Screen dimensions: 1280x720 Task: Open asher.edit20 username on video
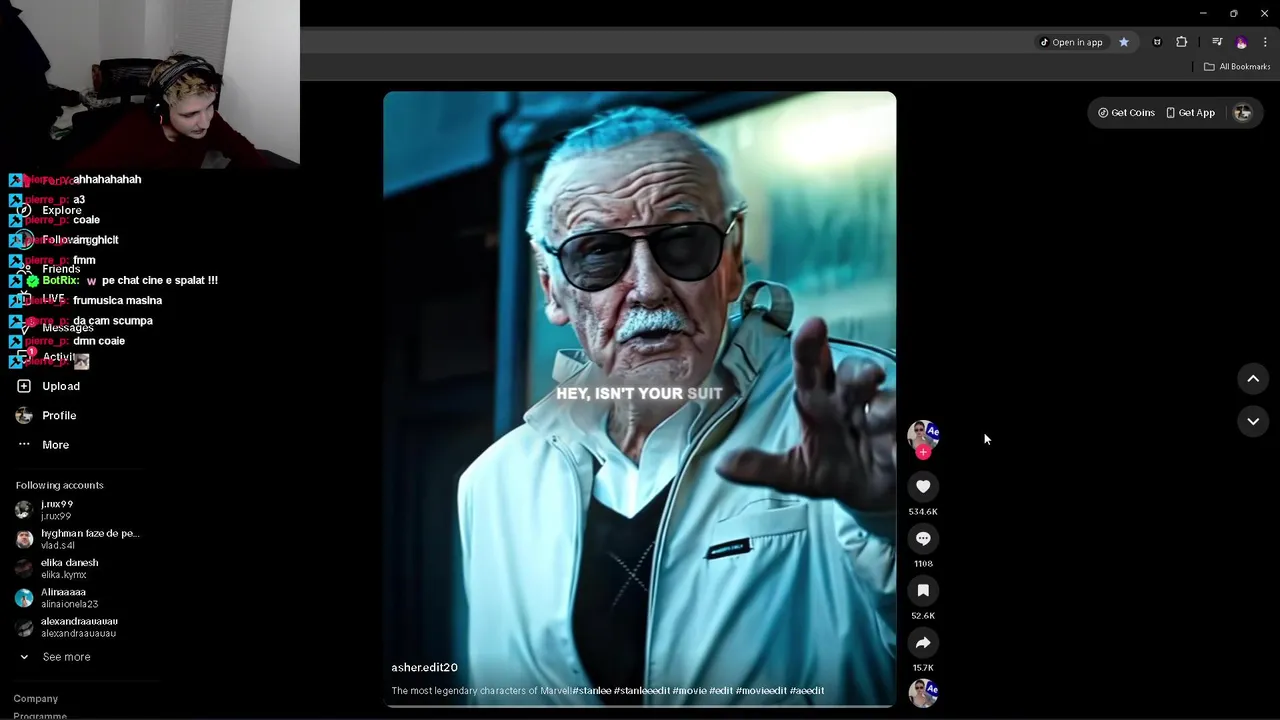424,668
